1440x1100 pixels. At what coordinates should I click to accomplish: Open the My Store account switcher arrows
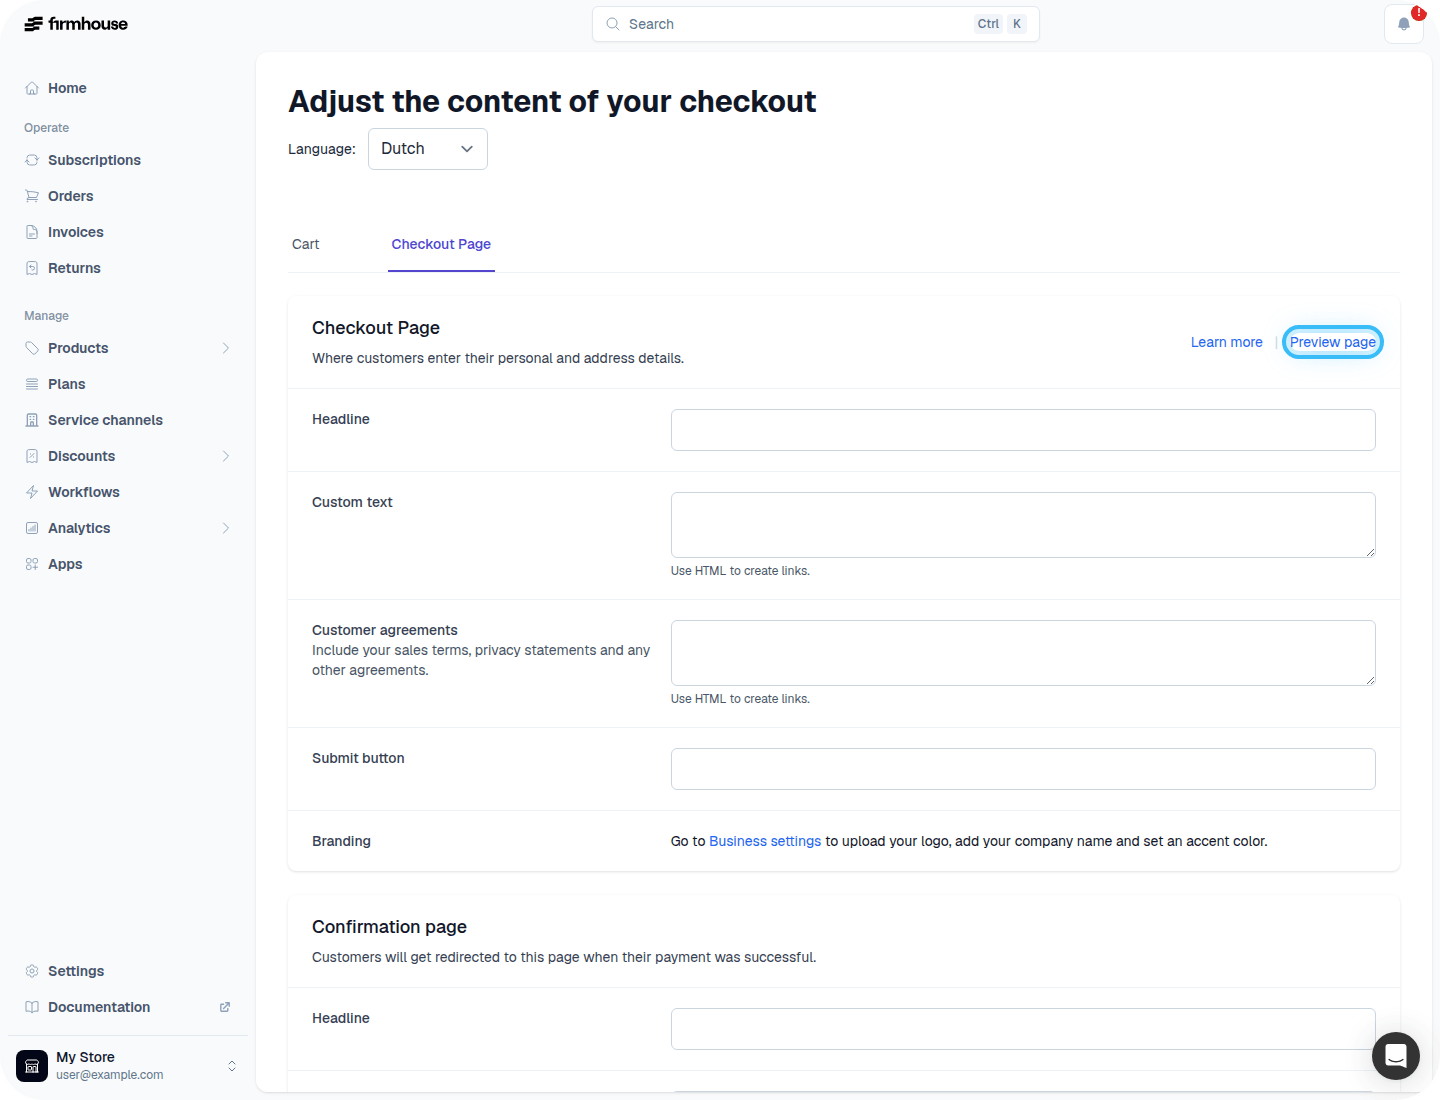(232, 1066)
